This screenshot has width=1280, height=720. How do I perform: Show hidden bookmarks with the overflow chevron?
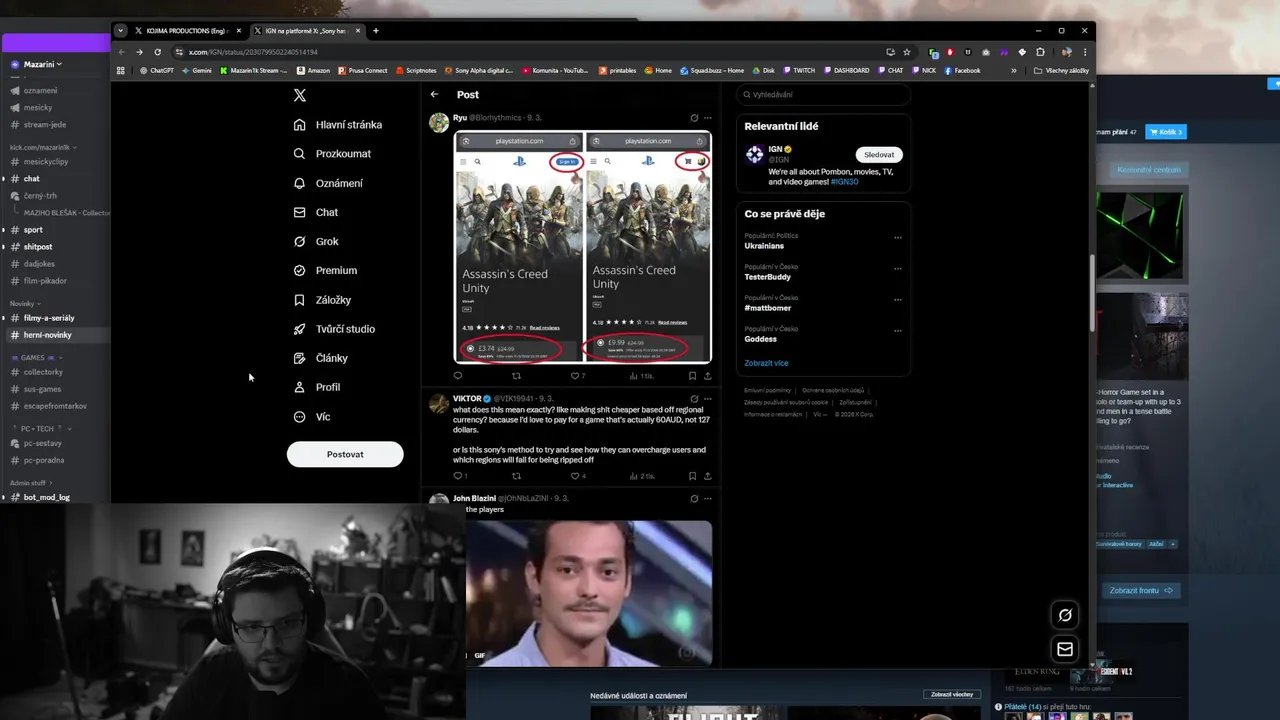pyautogui.click(x=1014, y=71)
